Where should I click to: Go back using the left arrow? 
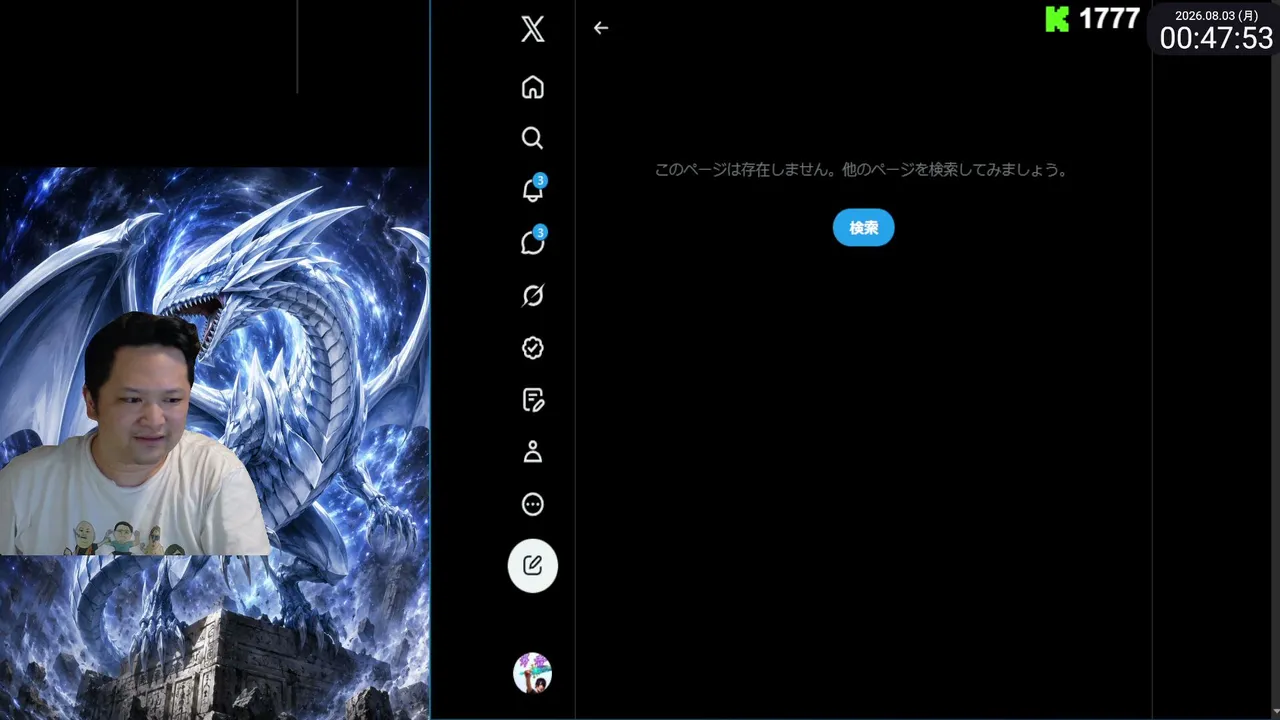(601, 28)
